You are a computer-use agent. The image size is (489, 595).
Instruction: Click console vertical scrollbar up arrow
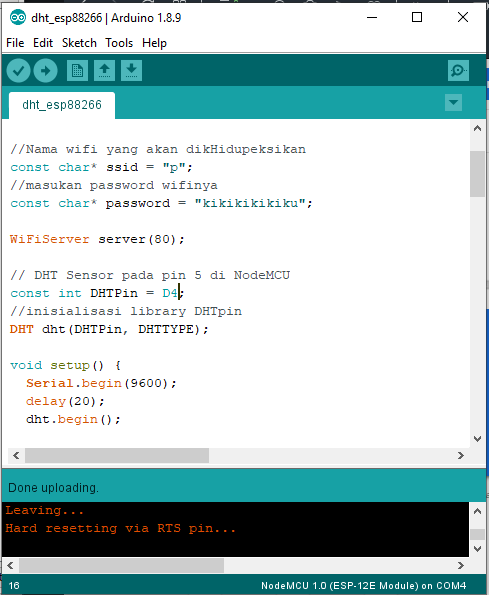point(478,511)
